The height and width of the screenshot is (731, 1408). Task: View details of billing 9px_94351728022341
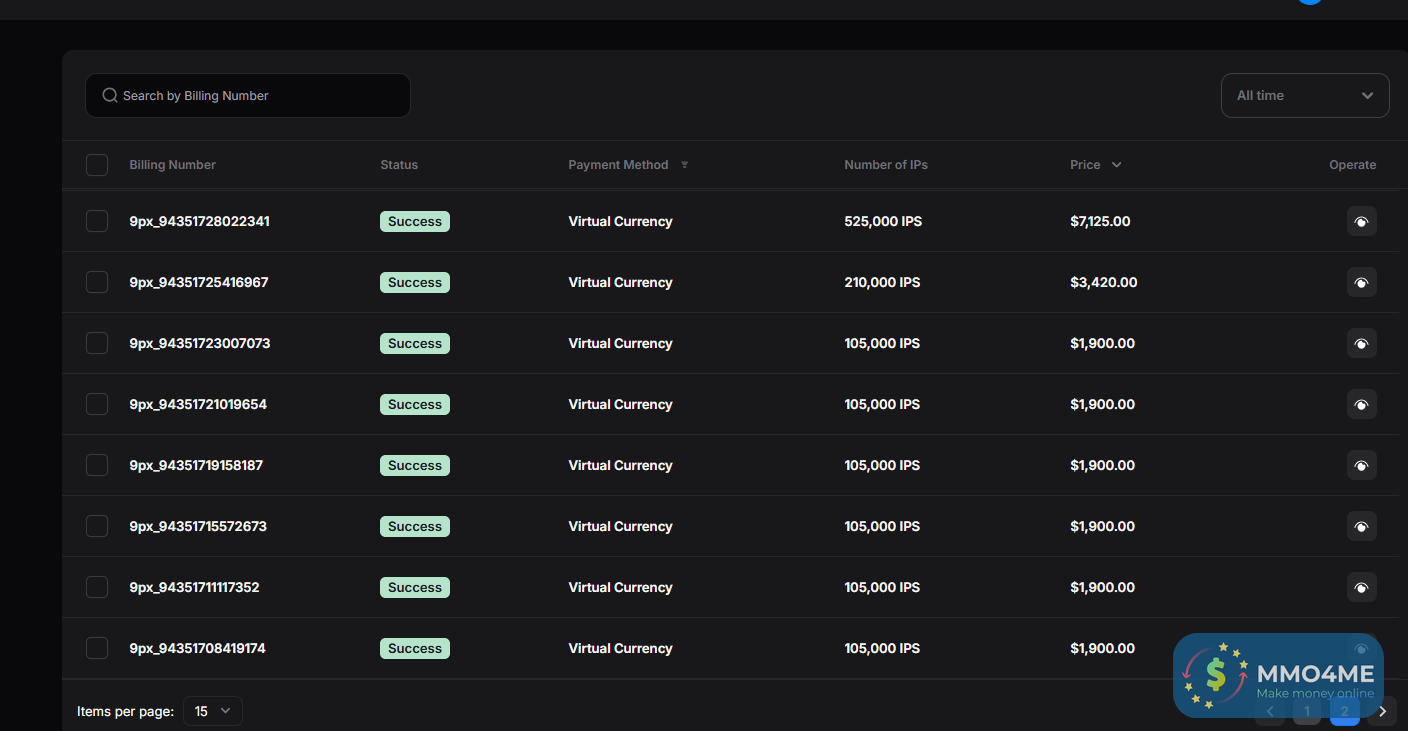click(x=1361, y=221)
